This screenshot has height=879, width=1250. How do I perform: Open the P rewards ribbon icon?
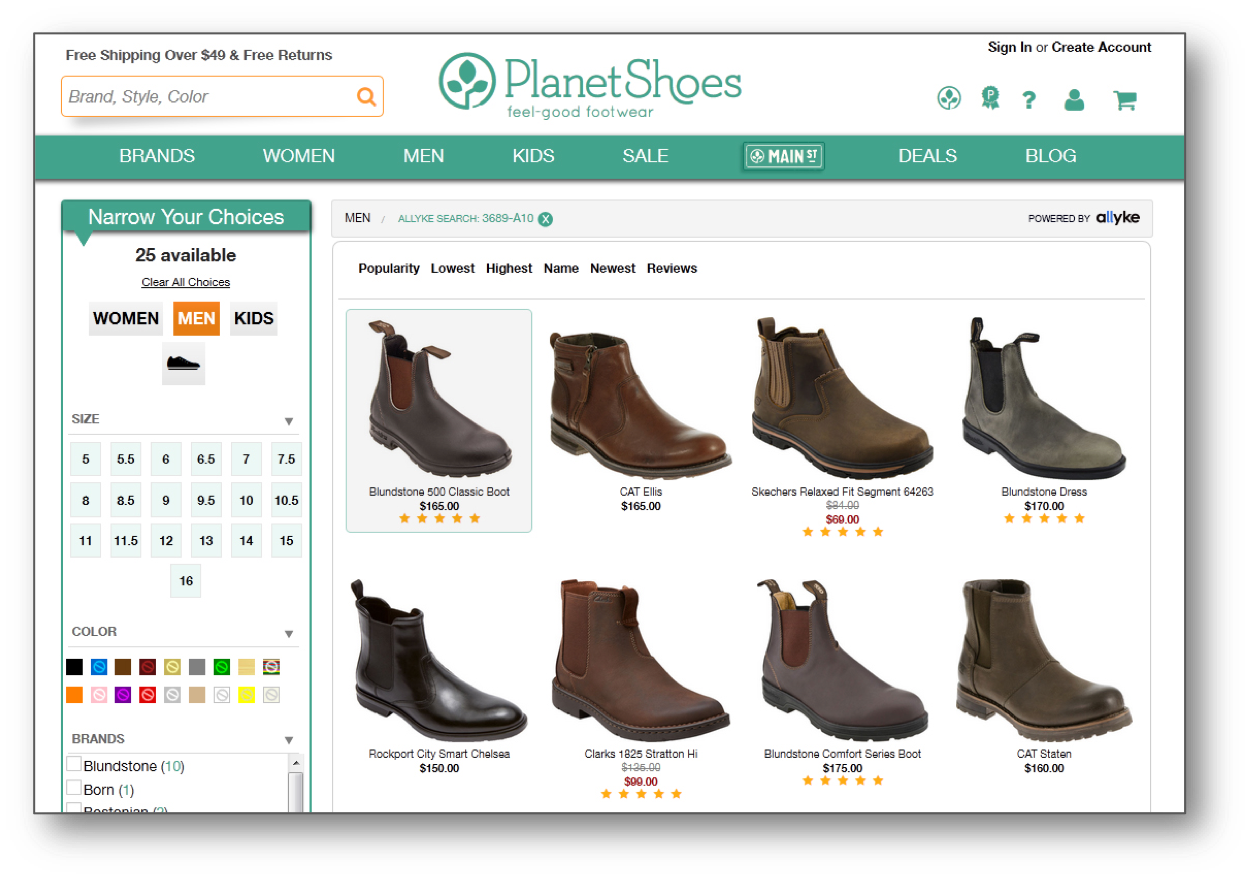[x=990, y=98]
